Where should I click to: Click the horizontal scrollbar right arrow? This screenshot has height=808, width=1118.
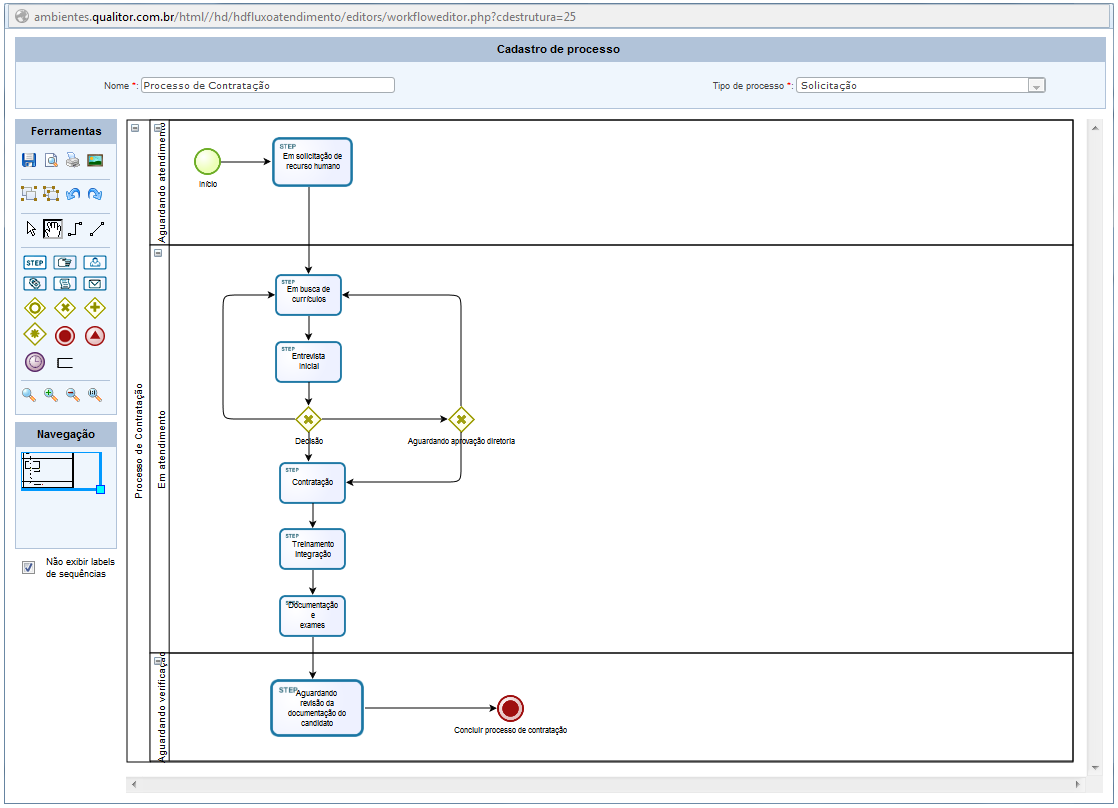pyautogui.click(x=1077, y=785)
